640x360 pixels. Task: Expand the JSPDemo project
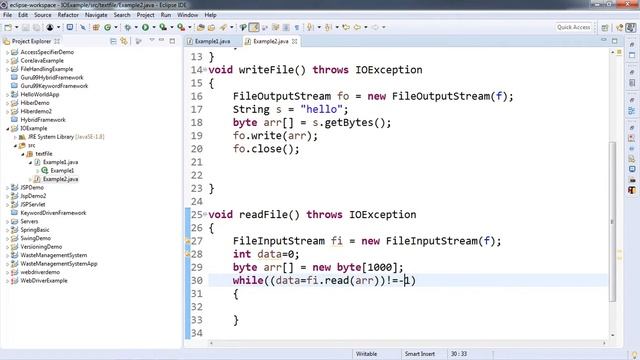click(7, 188)
